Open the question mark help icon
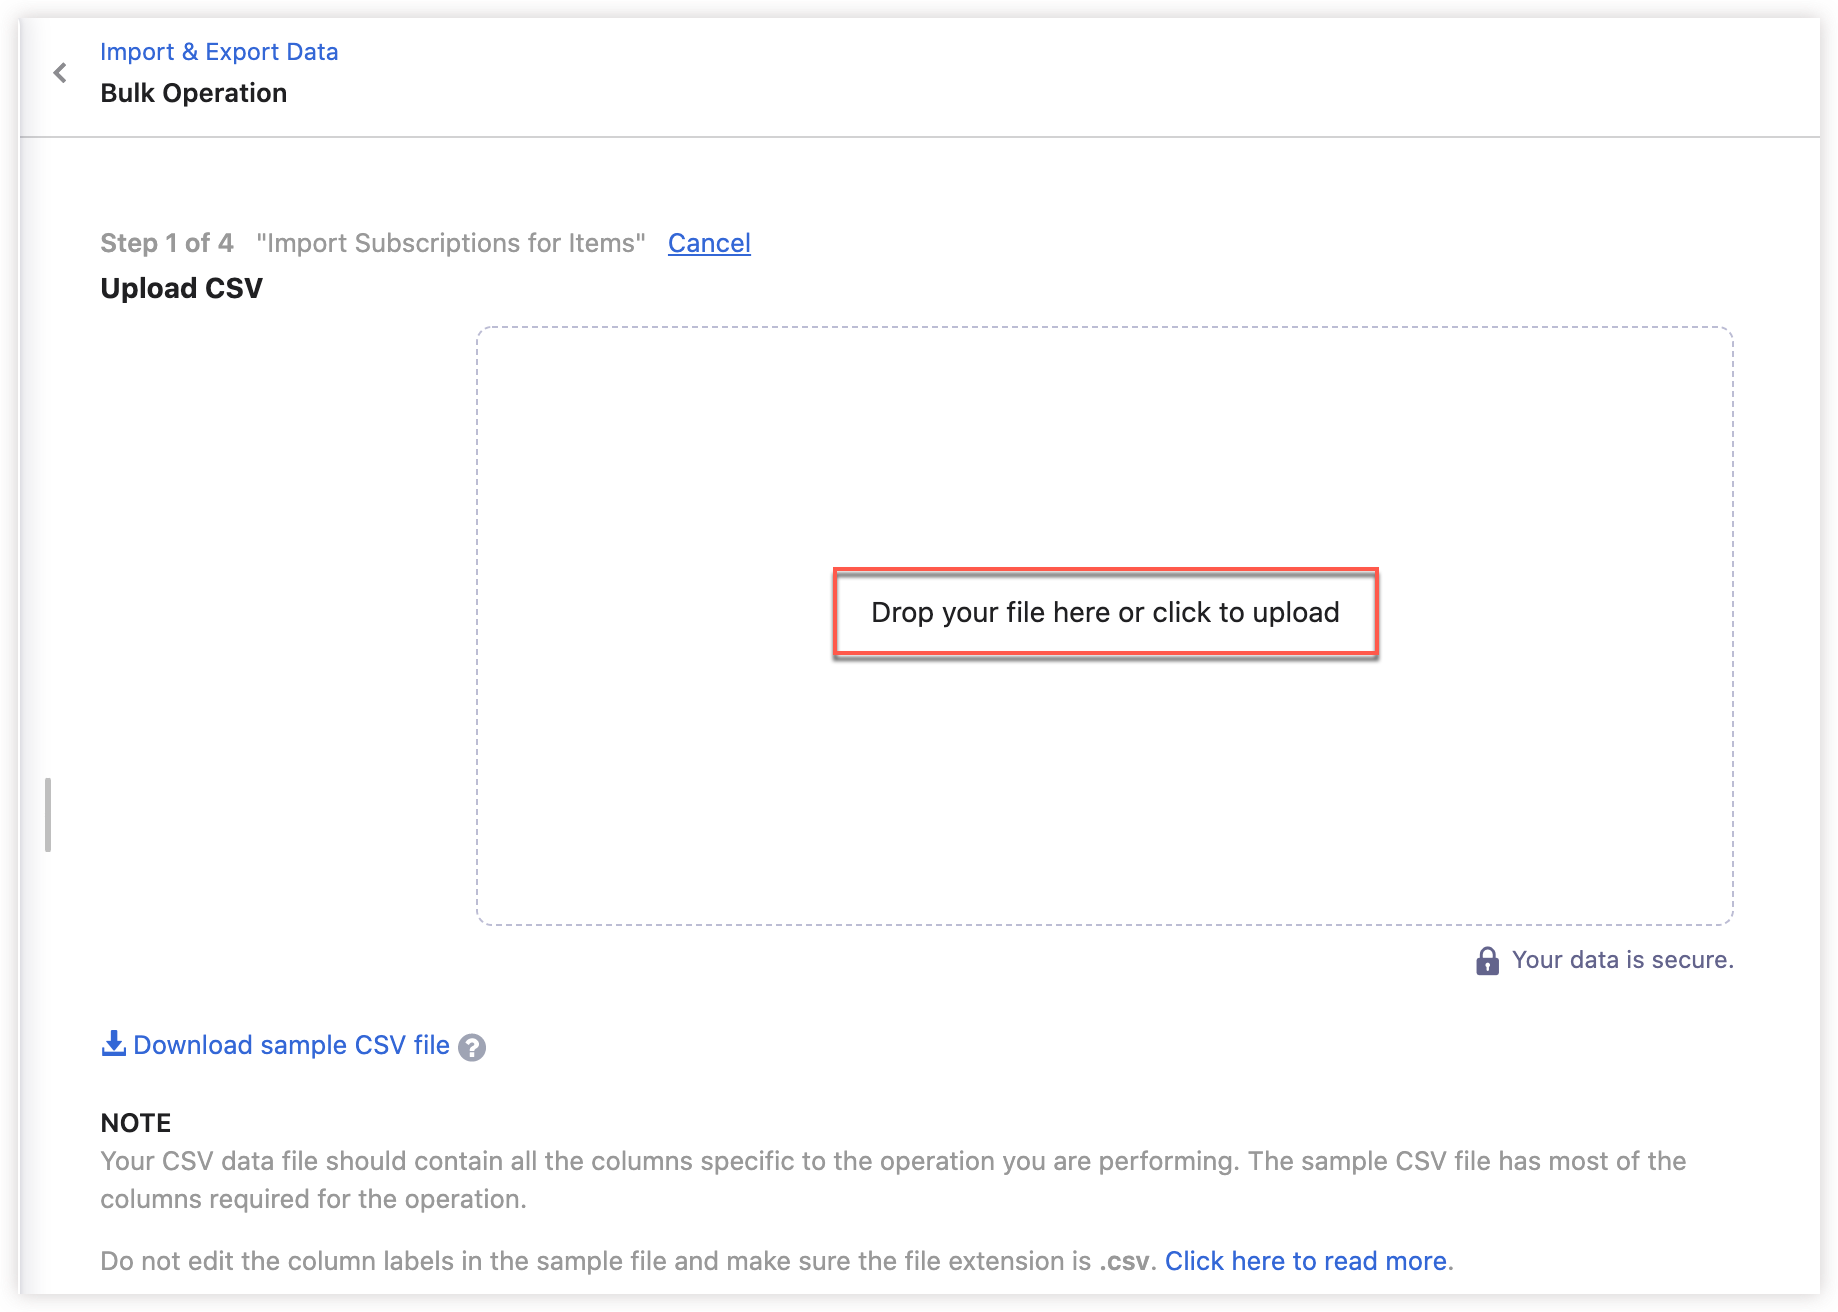 click(472, 1047)
